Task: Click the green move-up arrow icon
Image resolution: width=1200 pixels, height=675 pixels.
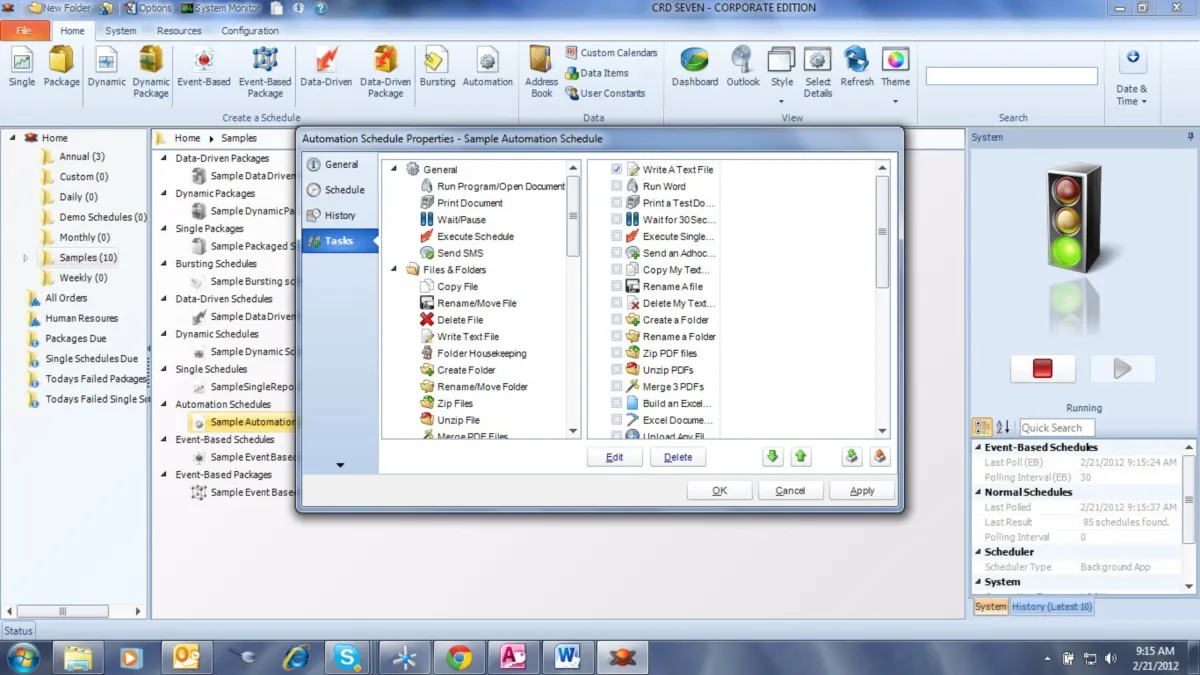Action: [x=800, y=457]
